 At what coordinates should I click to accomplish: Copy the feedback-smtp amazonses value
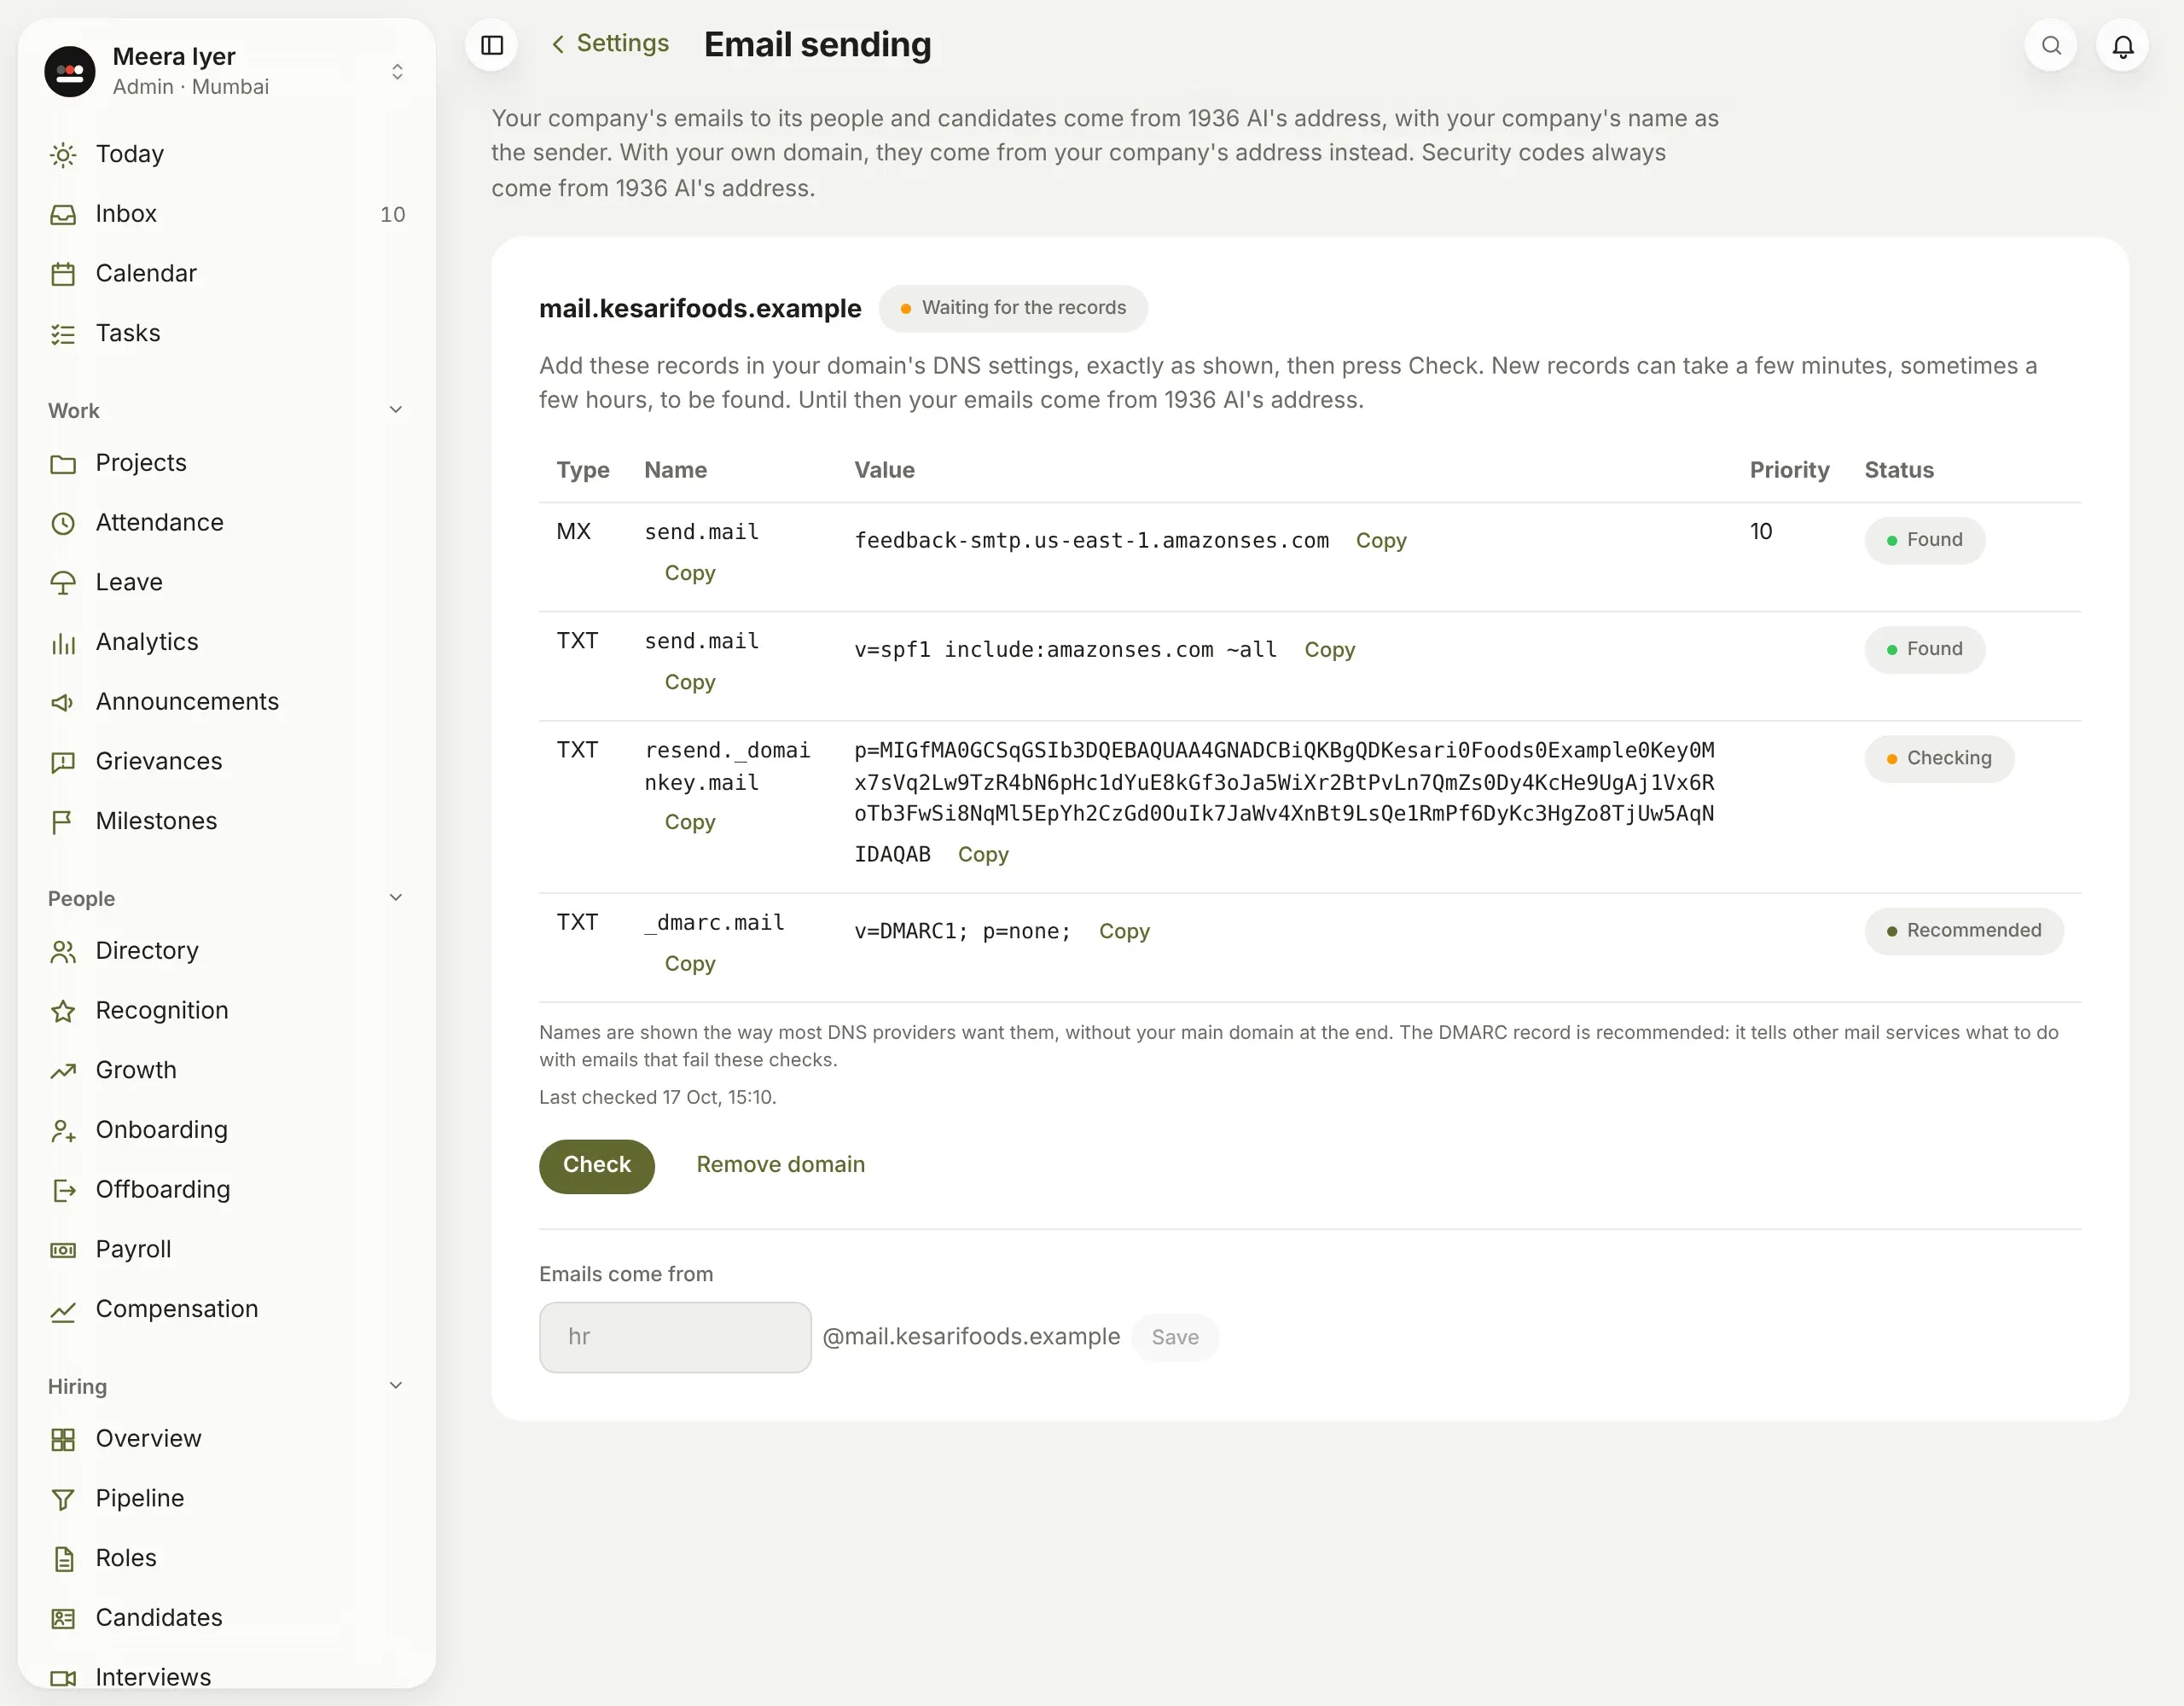click(x=1381, y=541)
